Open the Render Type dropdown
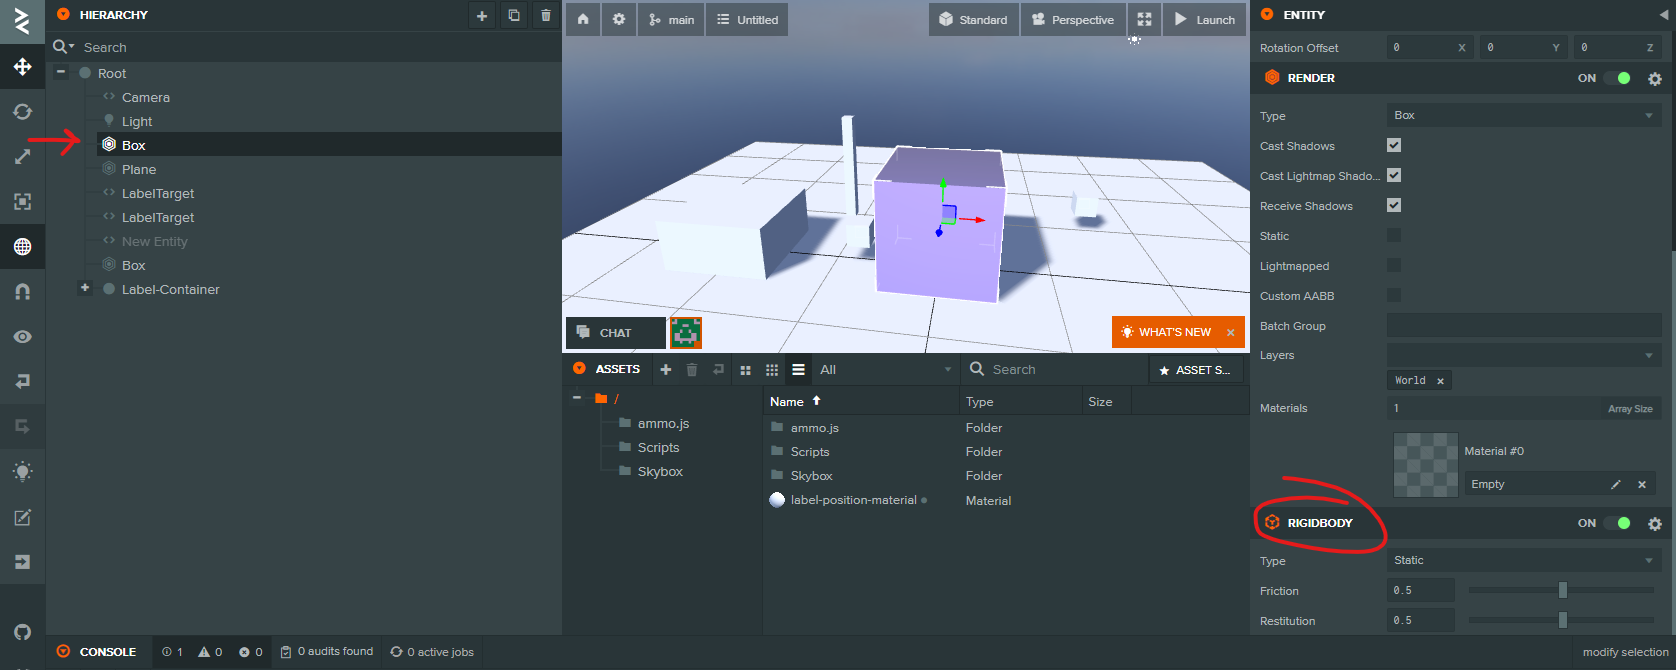The height and width of the screenshot is (670, 1676). (1523, 115)
